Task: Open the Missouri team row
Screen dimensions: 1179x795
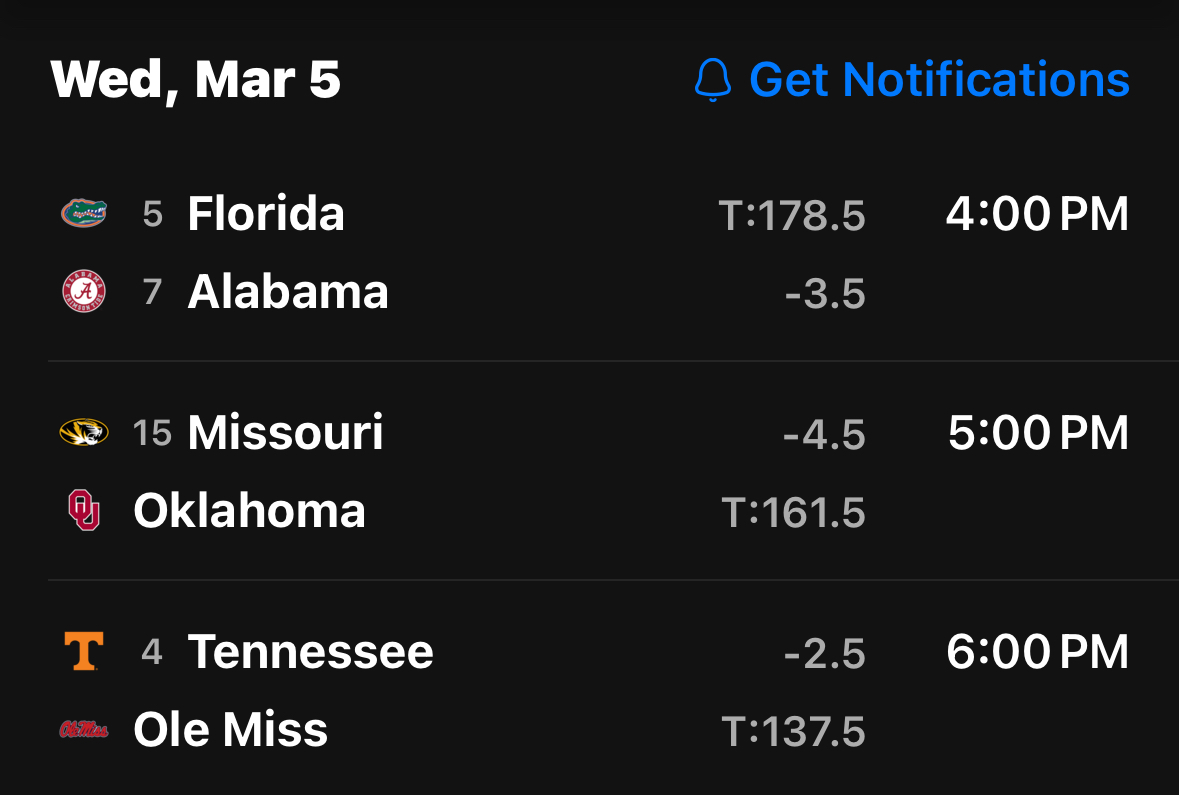Action: coord(285,433)
